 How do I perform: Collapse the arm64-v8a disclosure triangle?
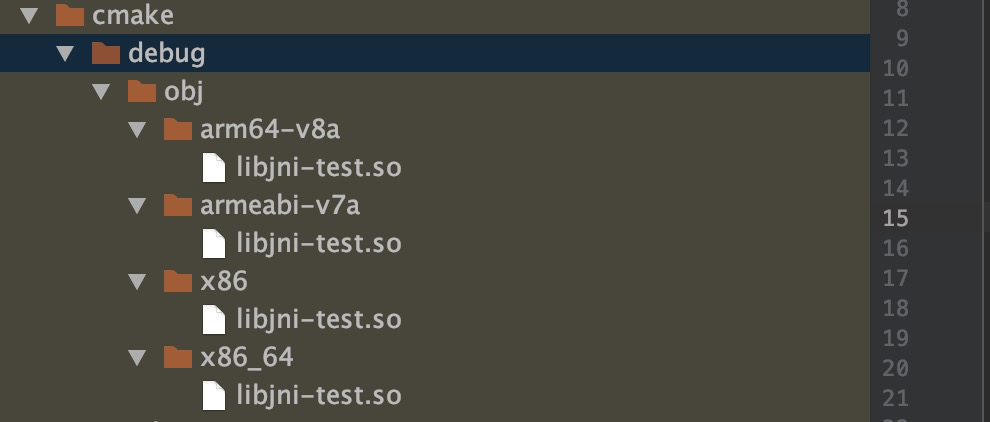pyautogui.click(x=136, y=129)
